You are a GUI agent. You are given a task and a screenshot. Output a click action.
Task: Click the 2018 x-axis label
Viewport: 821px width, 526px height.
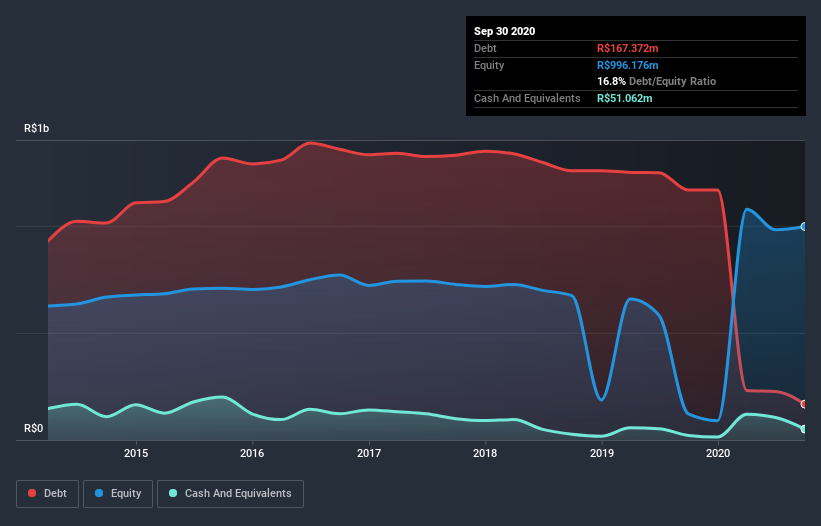pyautogui.click(x=485, y=453)
